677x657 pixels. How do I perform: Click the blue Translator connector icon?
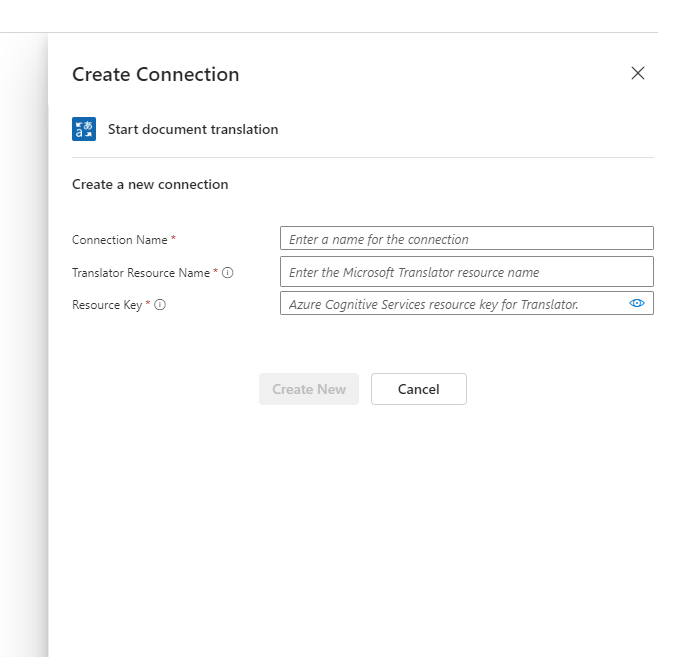pyautogui.click(x=84, y=129)
